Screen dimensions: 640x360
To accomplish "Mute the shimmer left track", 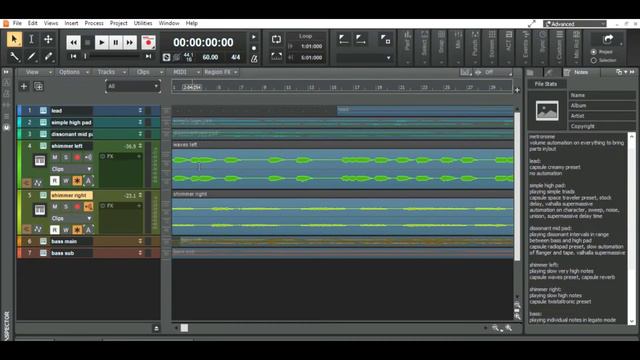I will pyautogui.click(x=55, y=157).
